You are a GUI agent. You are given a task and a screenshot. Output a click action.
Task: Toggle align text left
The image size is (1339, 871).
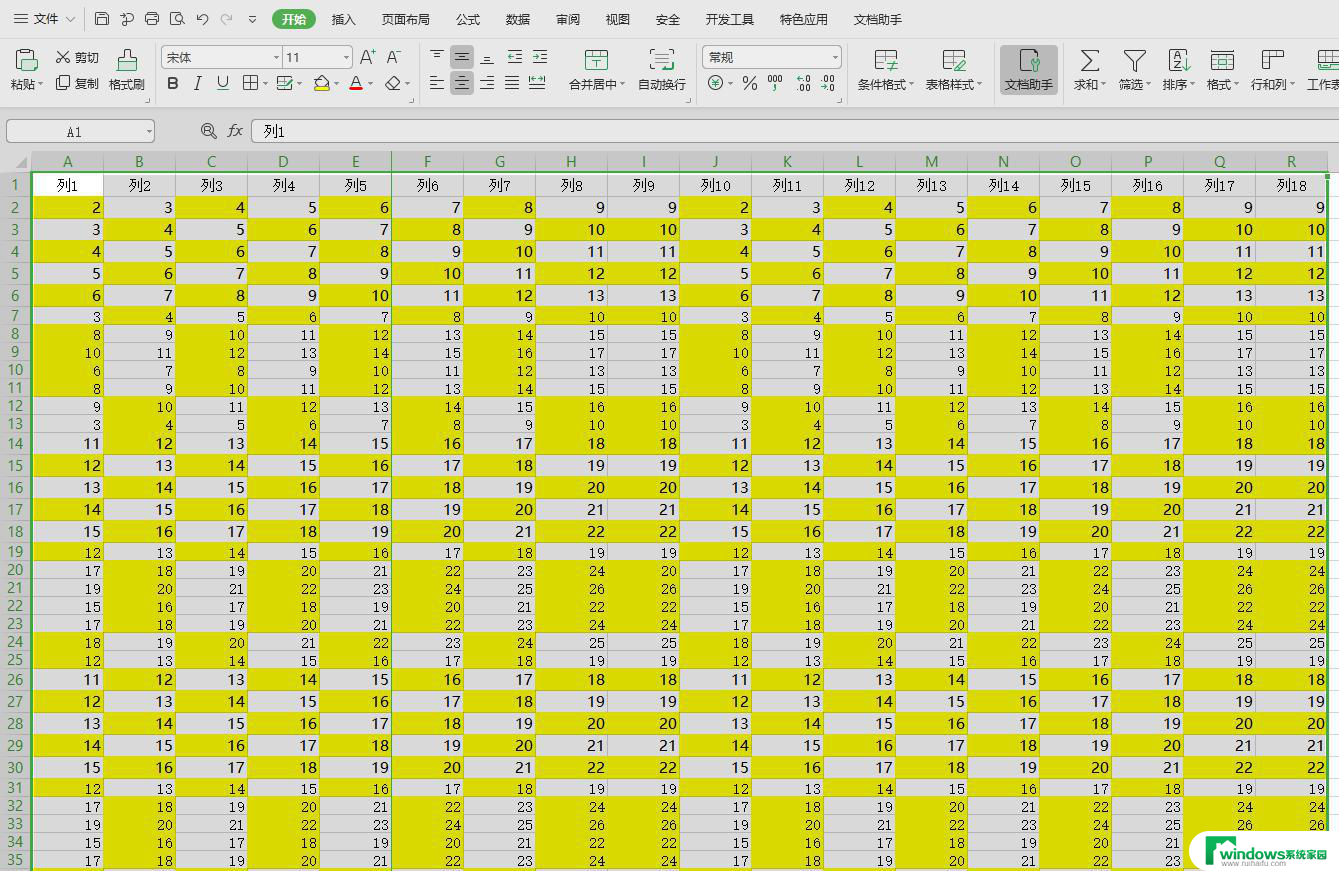point(437,83)
